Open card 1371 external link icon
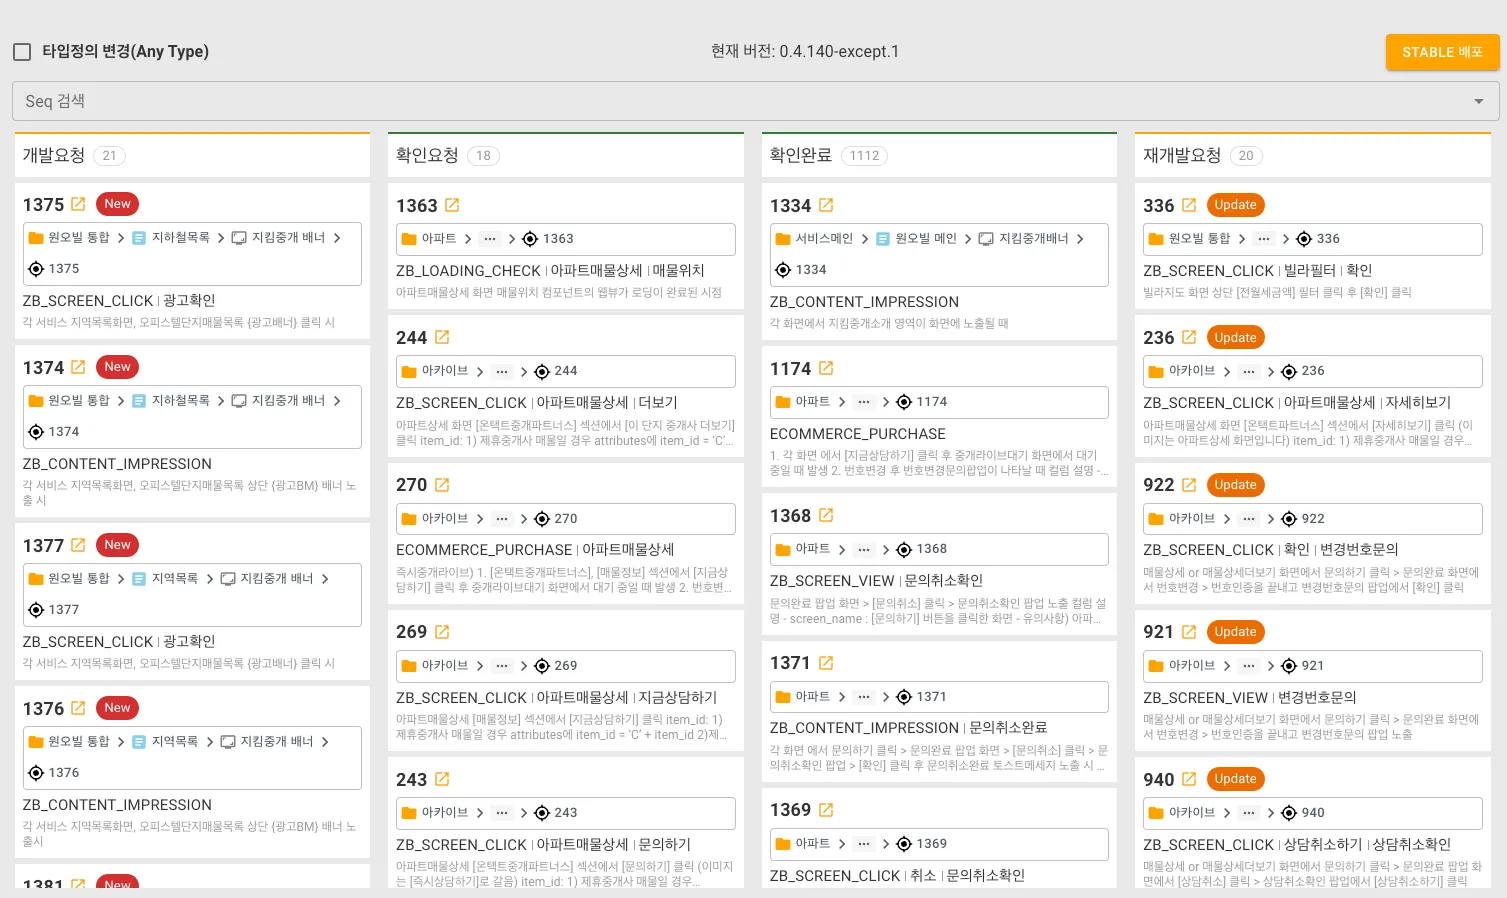Viewport: 1507px width, 898px height. 826,662
